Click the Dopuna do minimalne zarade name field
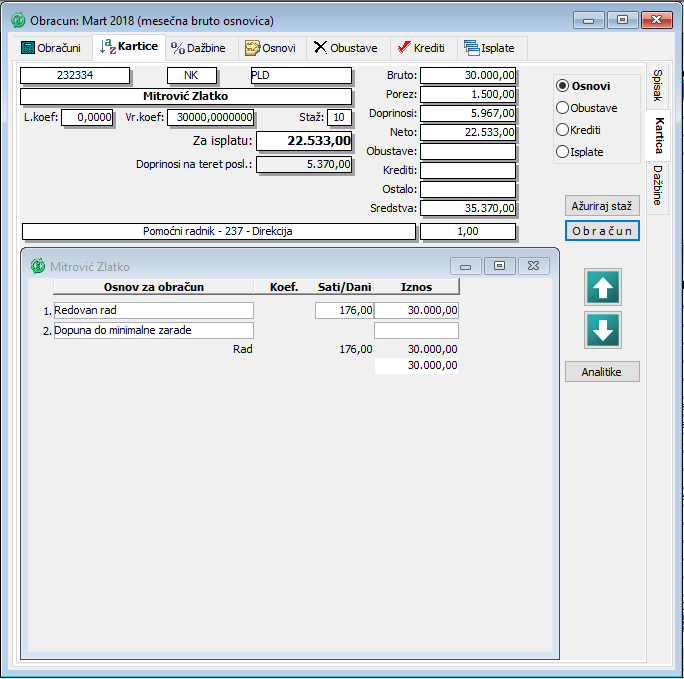Screen dimensions: 684x679 (154, 330)
